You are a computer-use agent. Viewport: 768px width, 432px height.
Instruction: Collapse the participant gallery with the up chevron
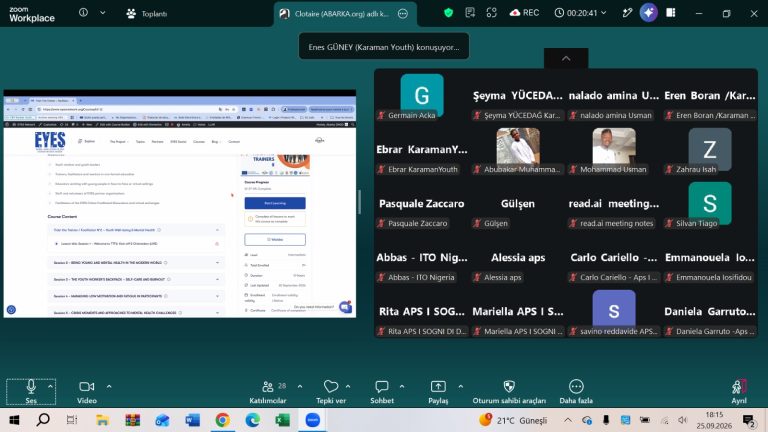566,58
